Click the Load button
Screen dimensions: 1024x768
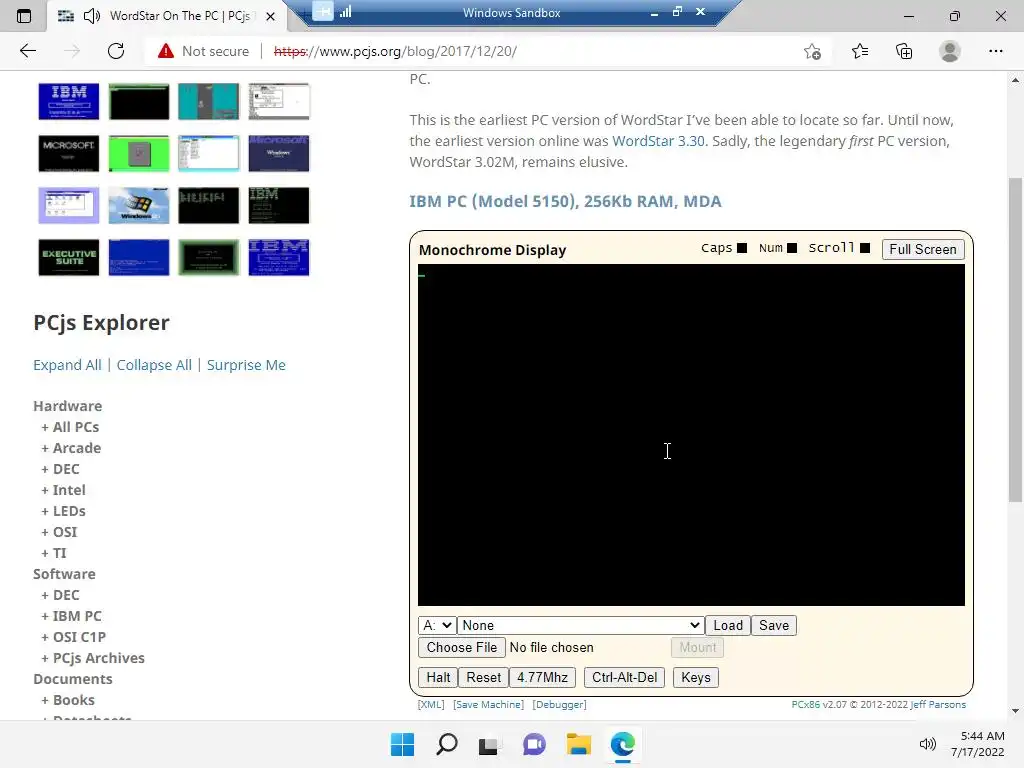click(x=728, y=626)
